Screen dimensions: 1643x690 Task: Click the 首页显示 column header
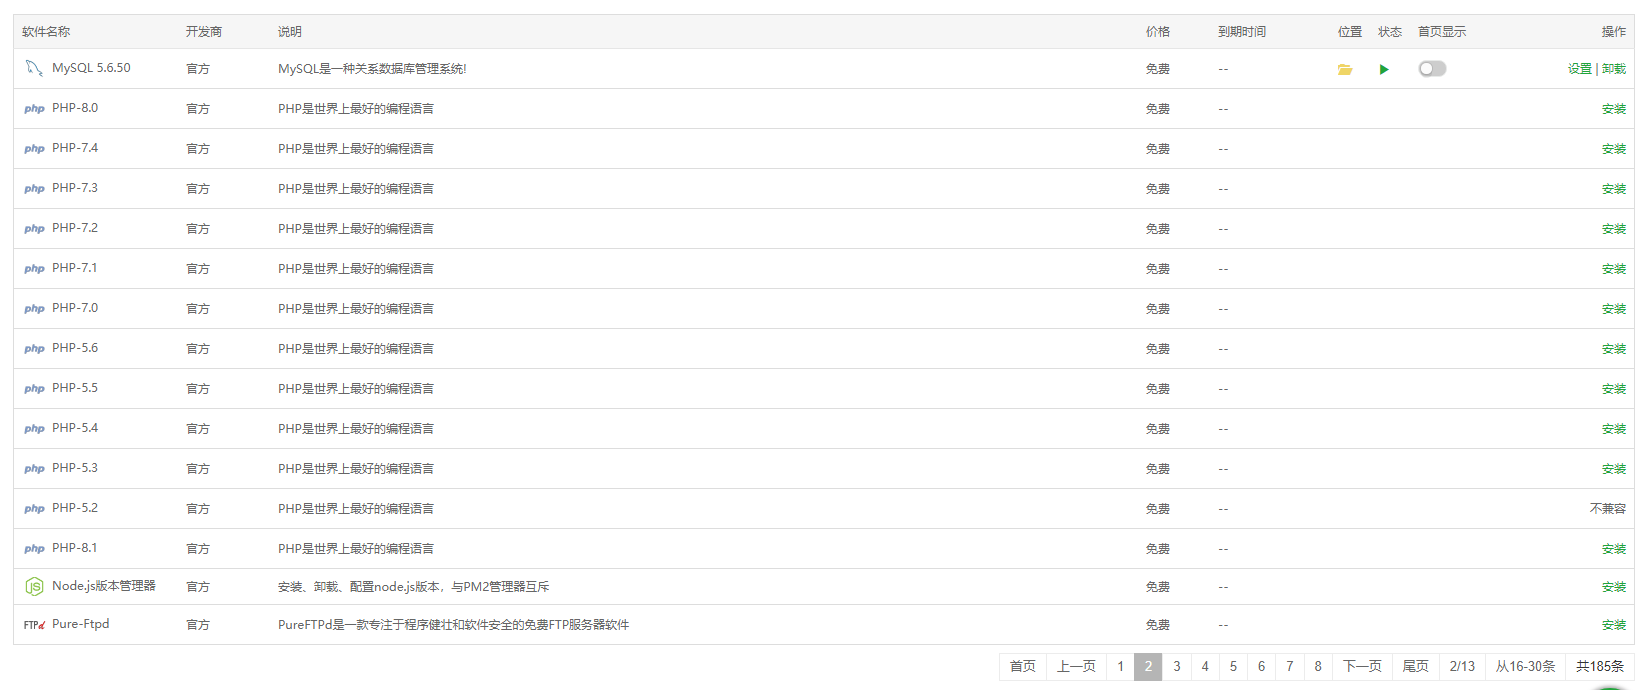pyautogui.click(x=1442, y=32)
